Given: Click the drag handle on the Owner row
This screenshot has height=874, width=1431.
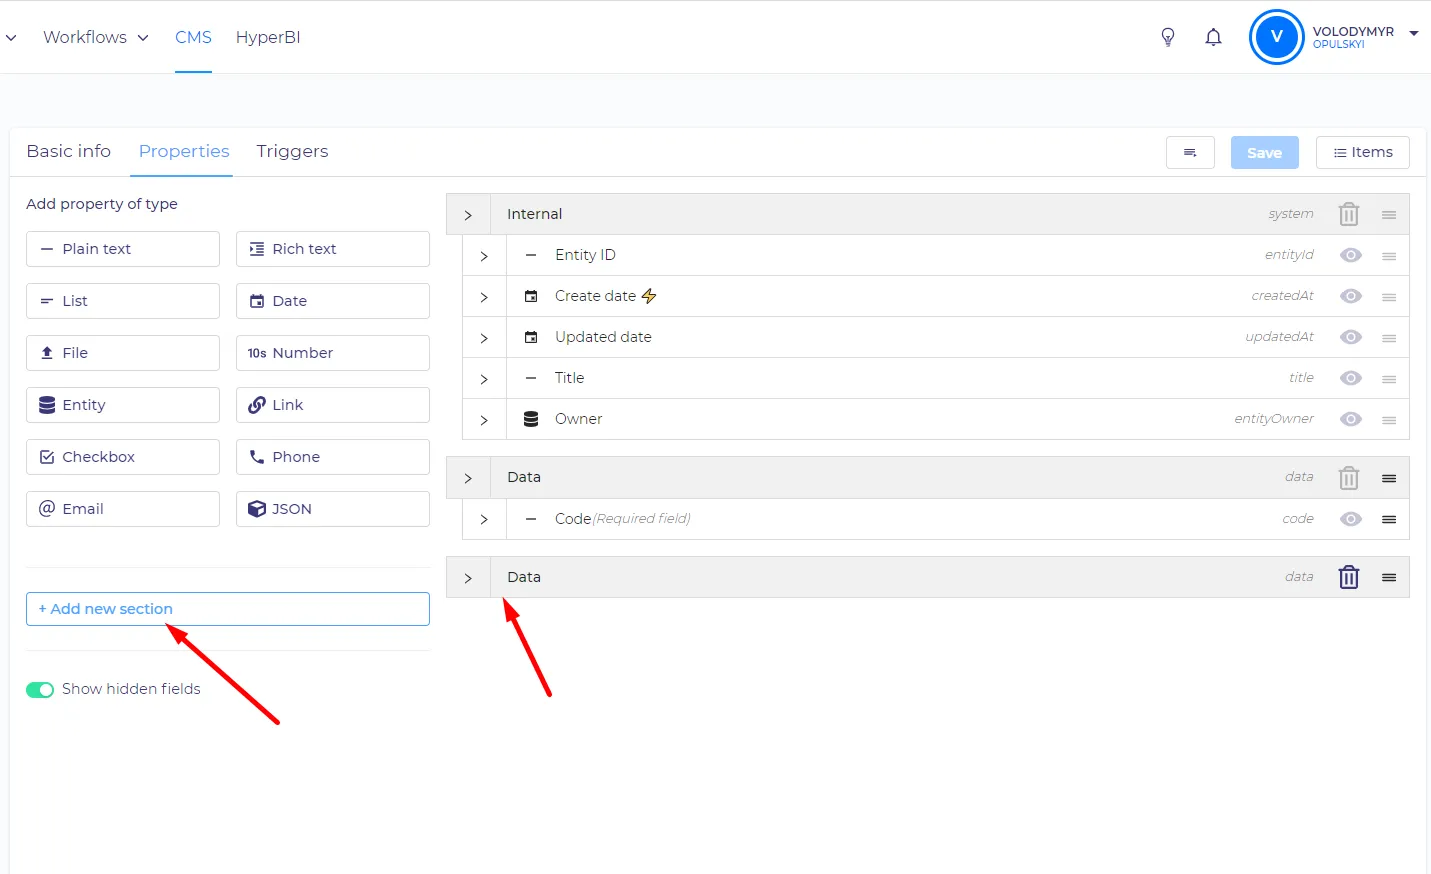Looking at the screenshot, I should pyautogui.click(x=1389, y=420).
